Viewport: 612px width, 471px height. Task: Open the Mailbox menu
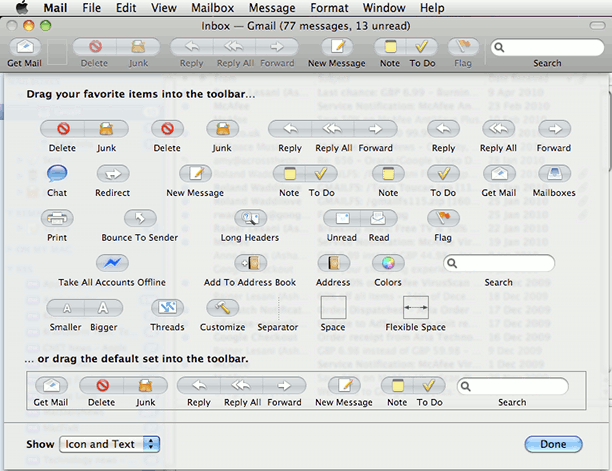212,8
